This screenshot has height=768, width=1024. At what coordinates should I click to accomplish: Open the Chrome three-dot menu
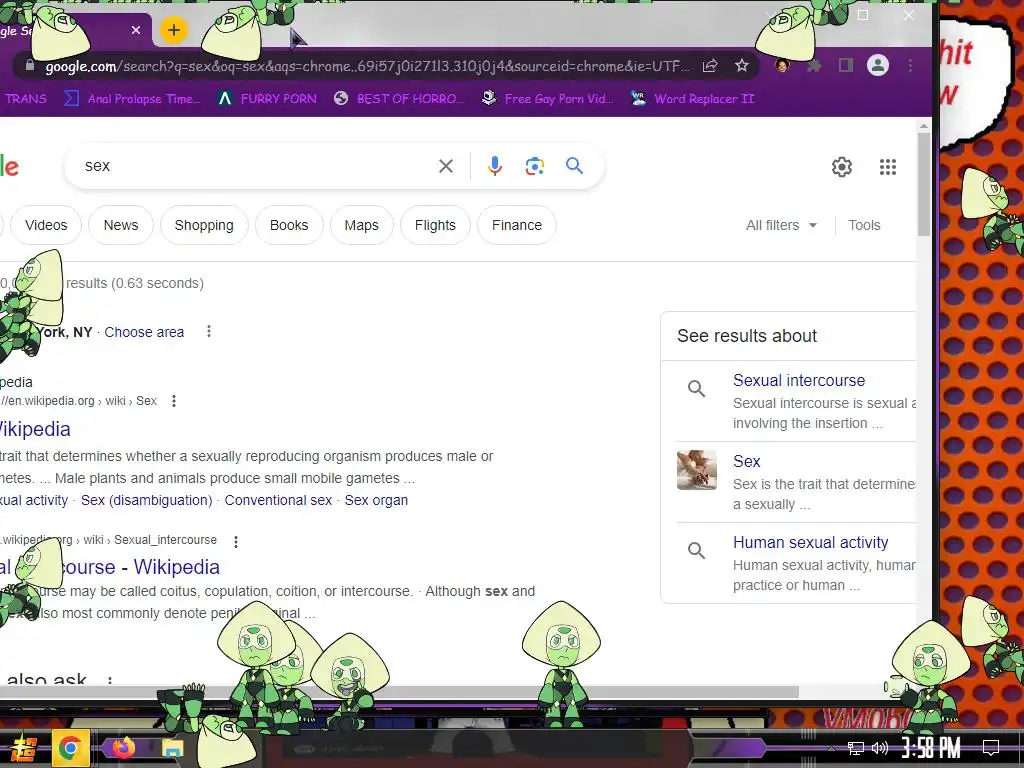coord(910,65)
